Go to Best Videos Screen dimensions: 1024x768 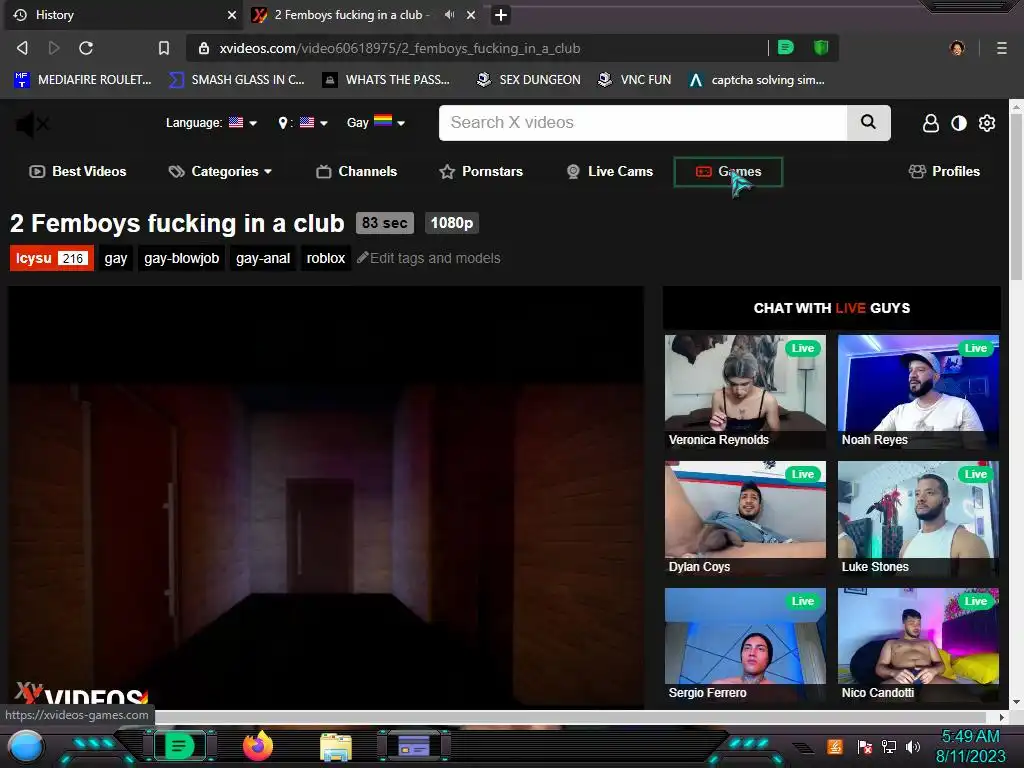coord(78,171)
